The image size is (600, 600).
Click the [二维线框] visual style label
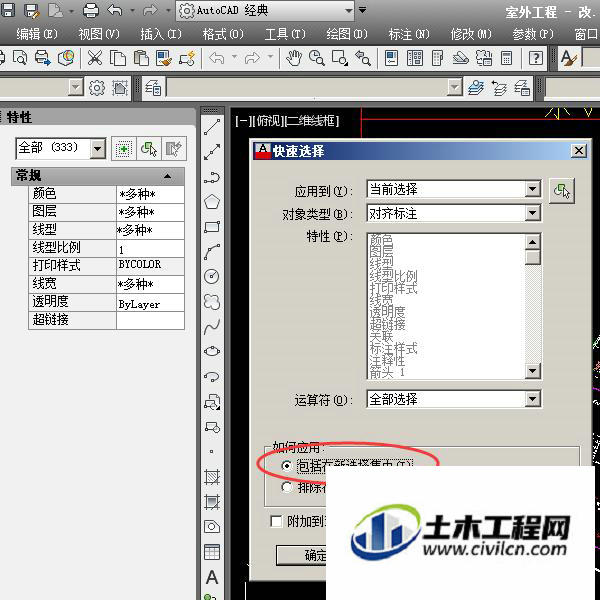[312, 121]
